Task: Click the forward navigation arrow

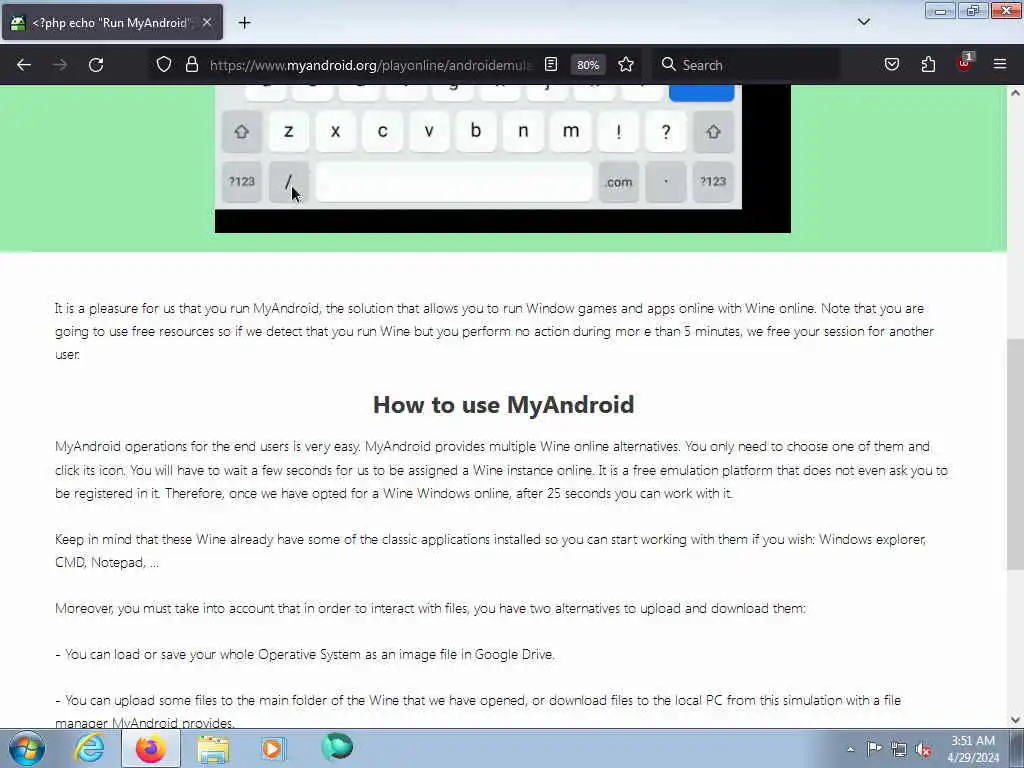Action: (x=60, y=65)
